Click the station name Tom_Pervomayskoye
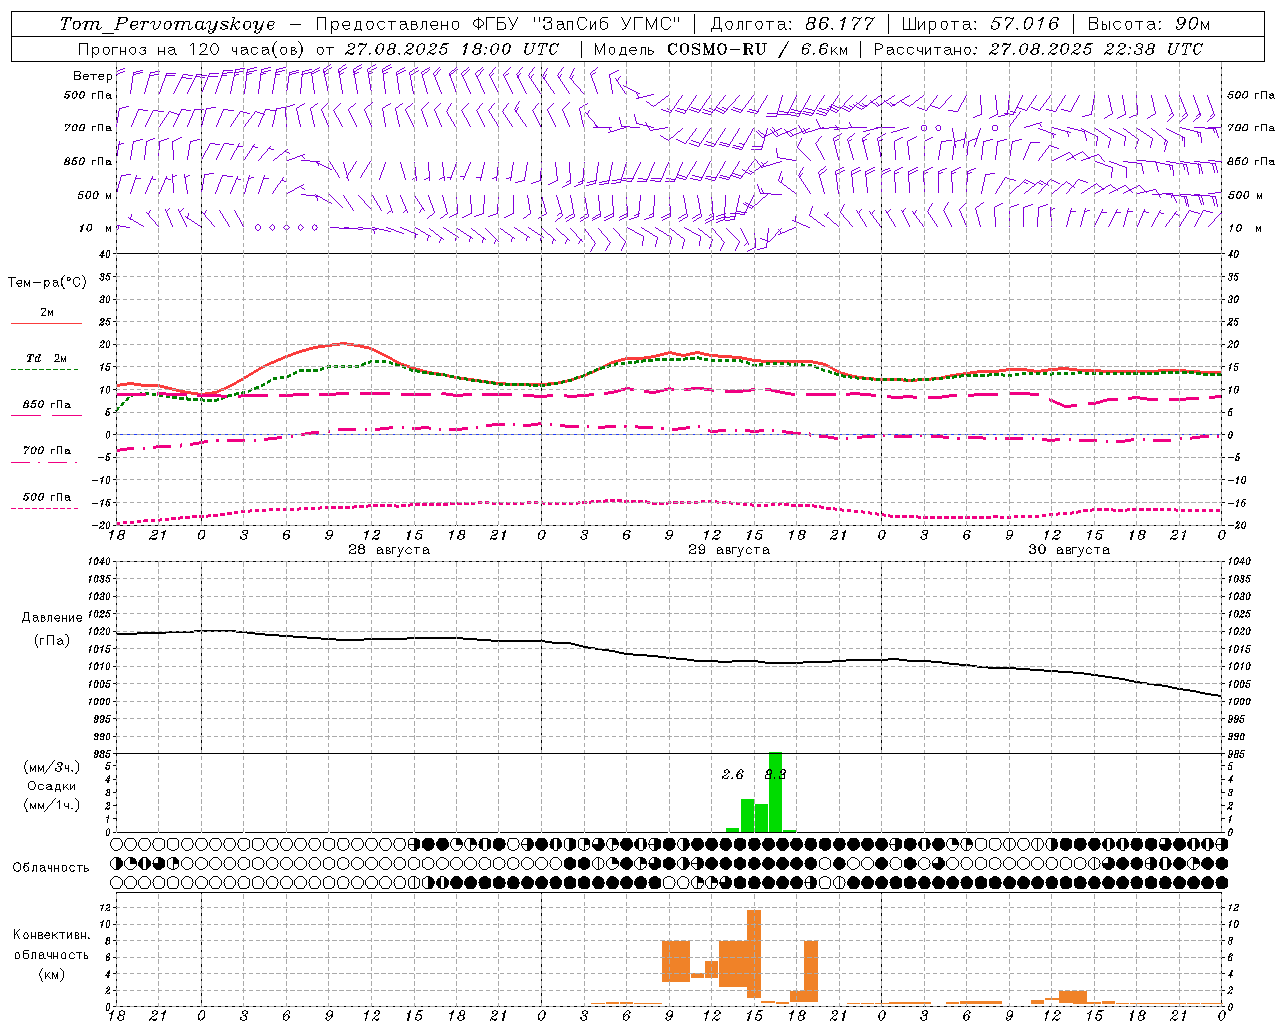The image size is (1280, 1024). point(167,24)
